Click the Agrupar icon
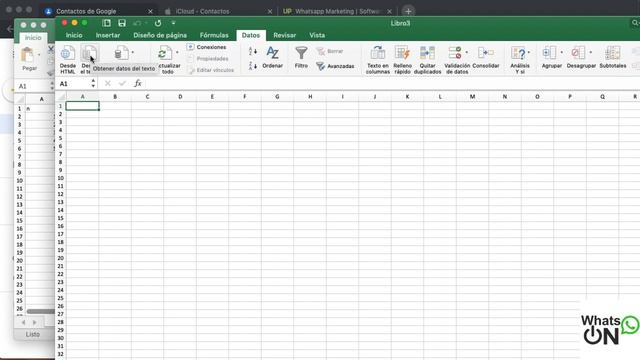 click(549, 53)
